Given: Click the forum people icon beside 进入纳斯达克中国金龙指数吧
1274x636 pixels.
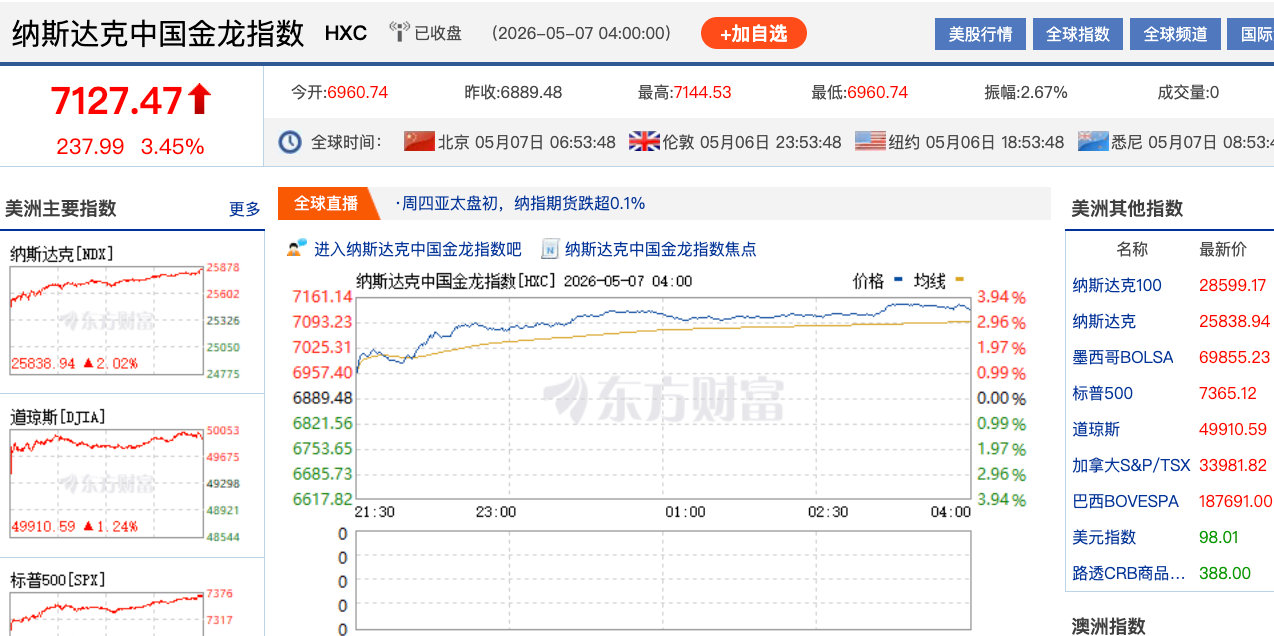Looking at the screenshot, I should [x=297, y=248].
